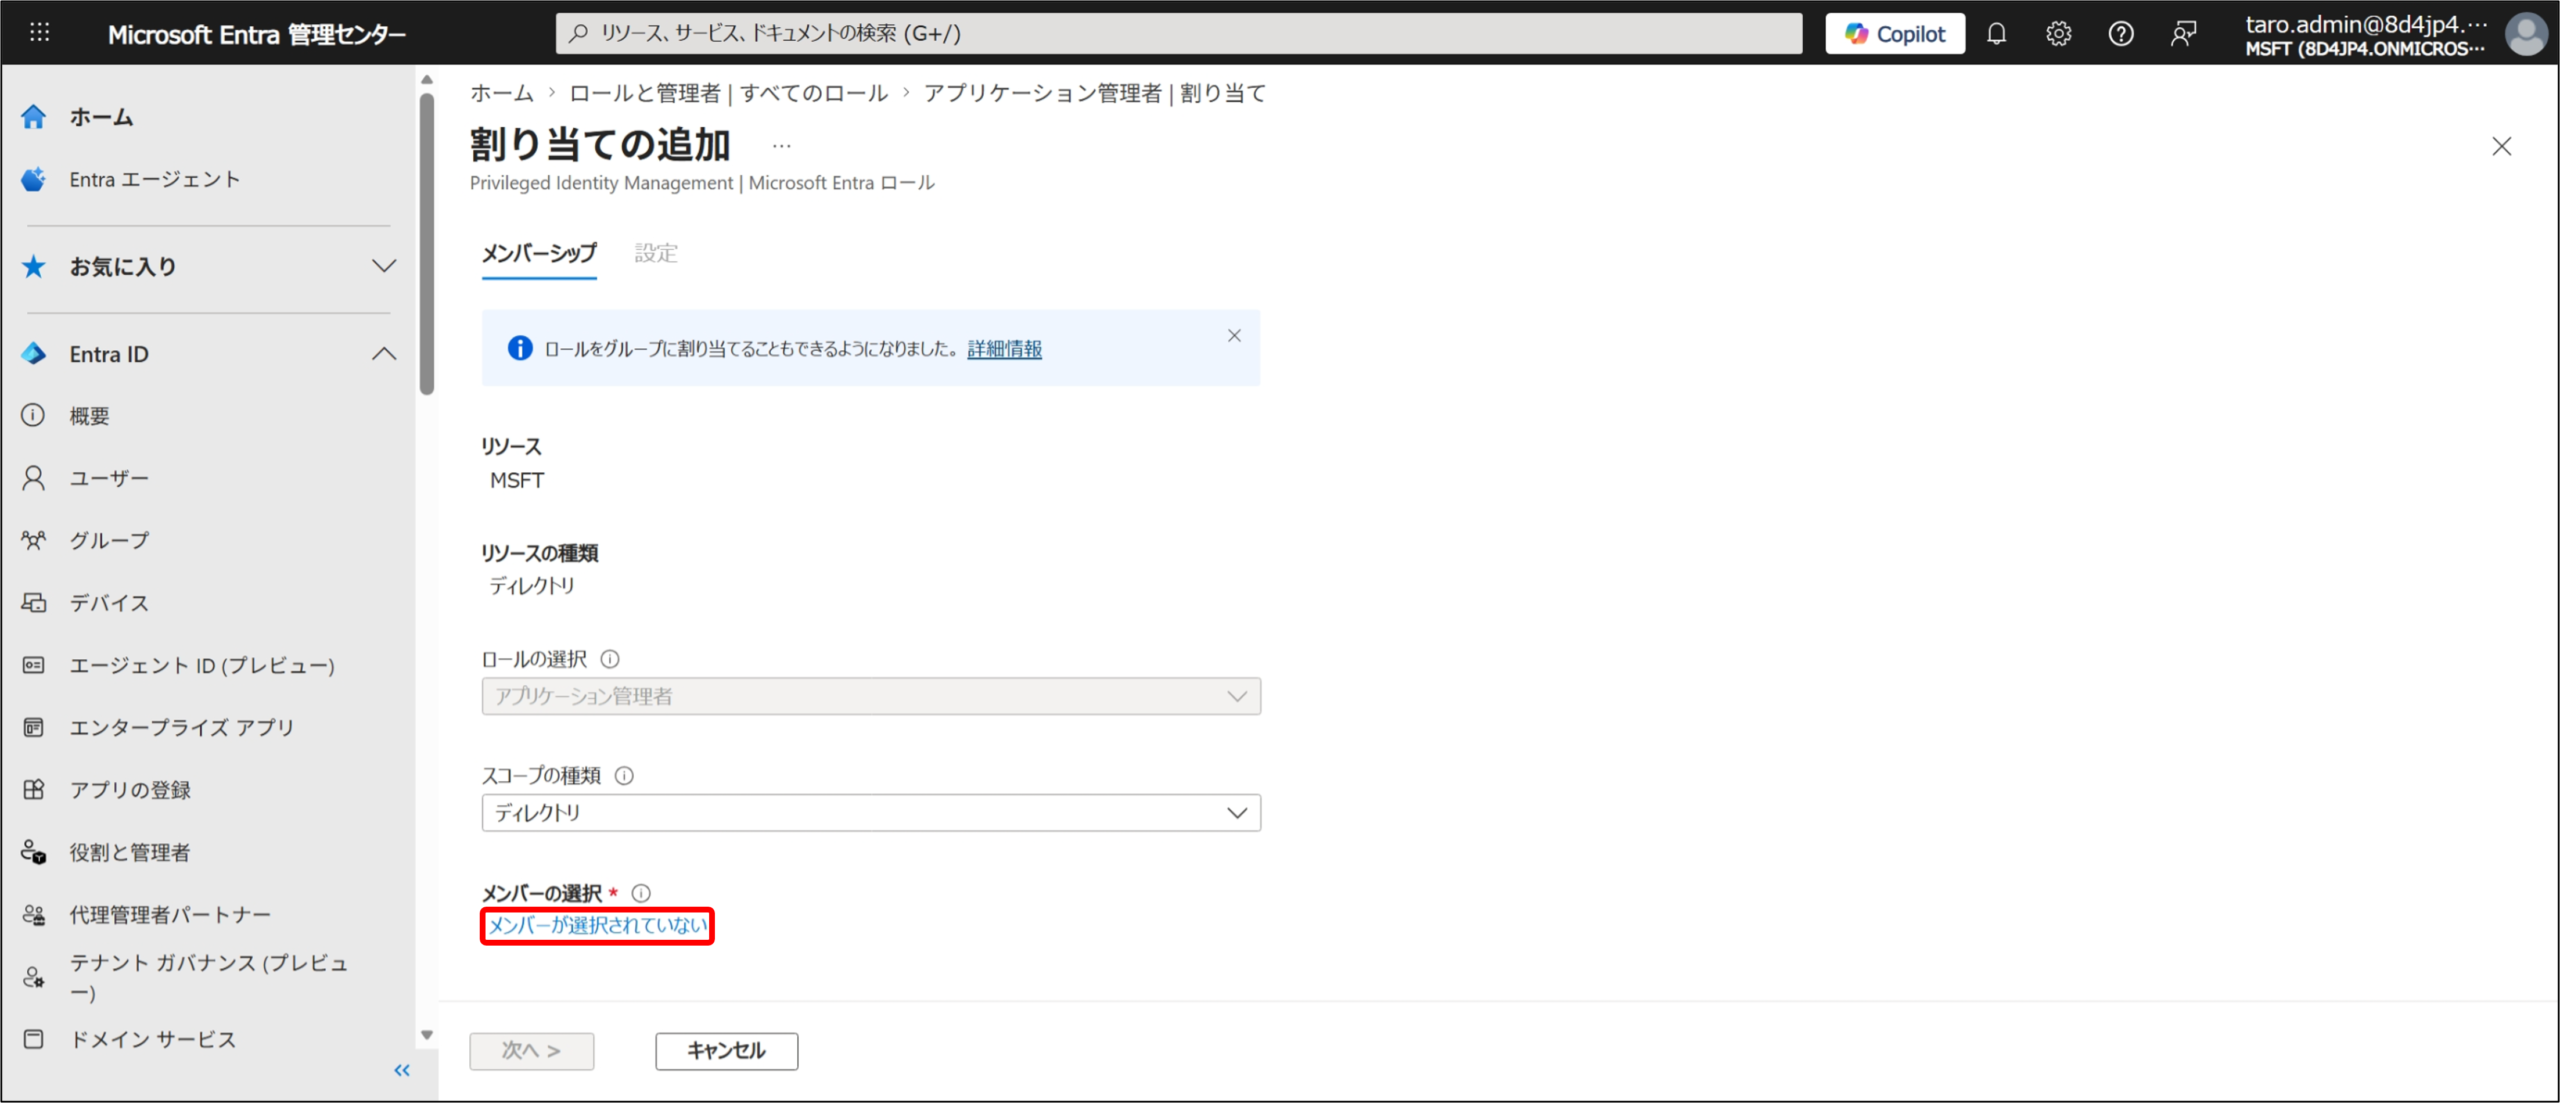Click メンバーが選択されていない link
Image resolution: width=2560 pixels, height=1103 pixels.
(x=597, y=925)
